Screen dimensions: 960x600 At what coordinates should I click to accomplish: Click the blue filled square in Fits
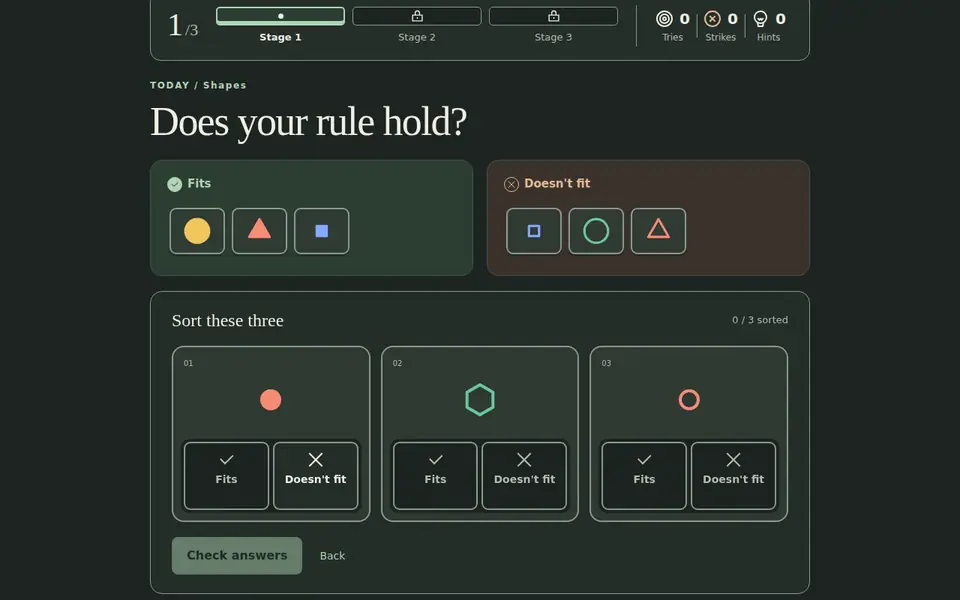(321, 231)
